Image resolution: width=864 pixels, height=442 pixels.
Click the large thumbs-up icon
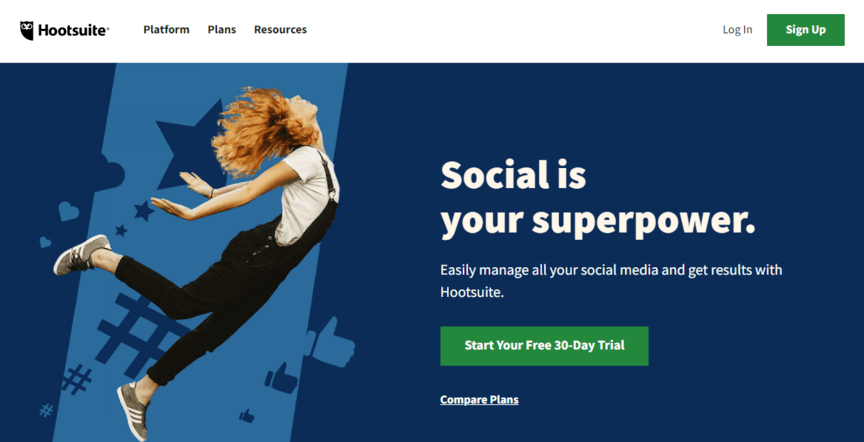[331, 342]
